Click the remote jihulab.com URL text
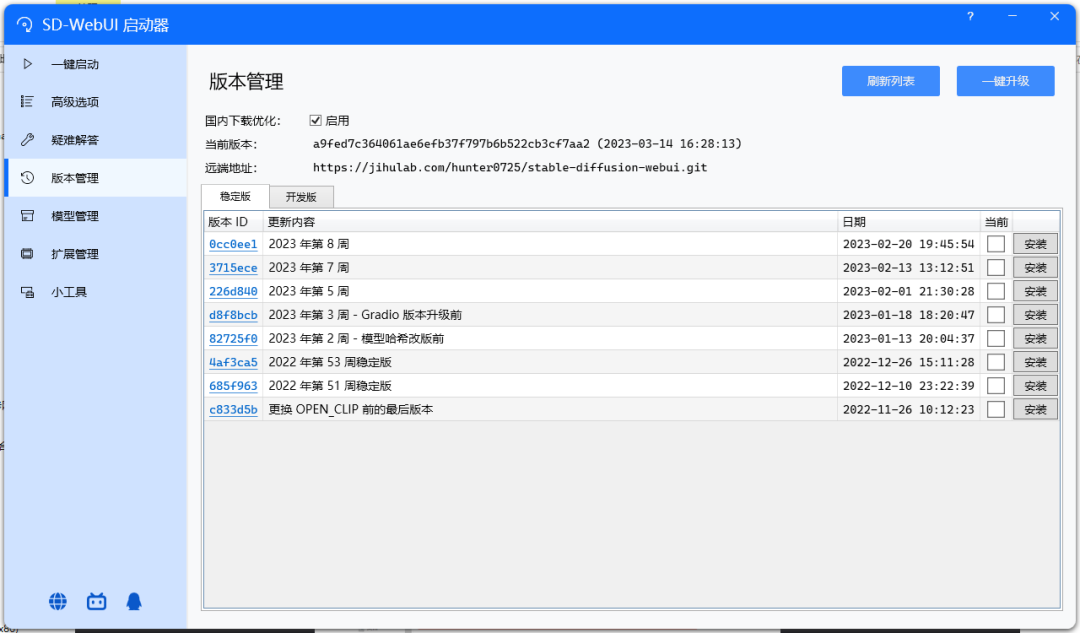1080x633 pixels. [510, 167]
